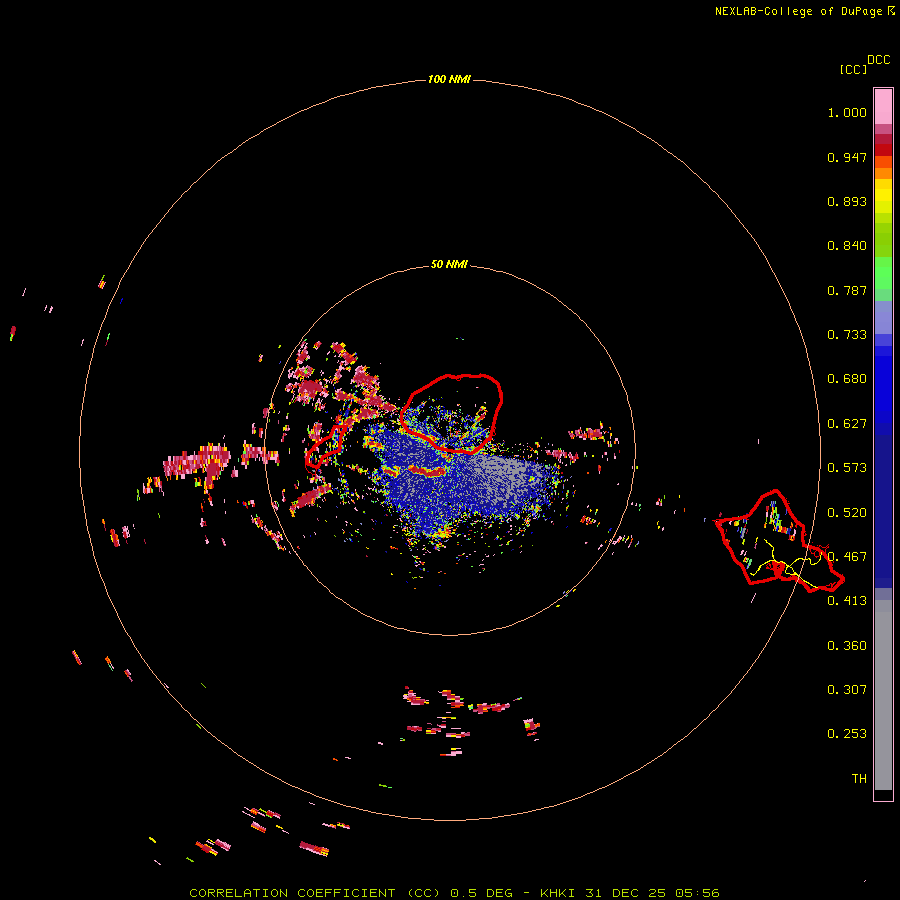
Task: Click the 0.5 DEG elevation angle text
Action: pyautogui.click(x=482, y=893)
